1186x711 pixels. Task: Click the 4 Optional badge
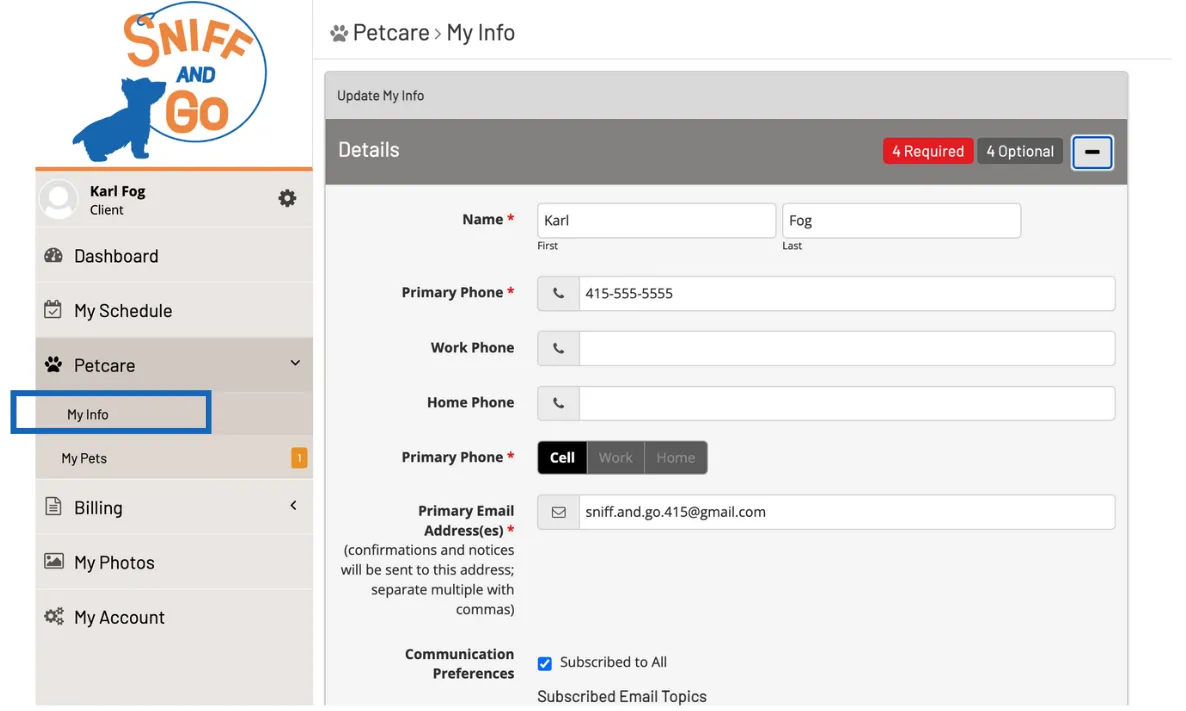pos(1020,151)
